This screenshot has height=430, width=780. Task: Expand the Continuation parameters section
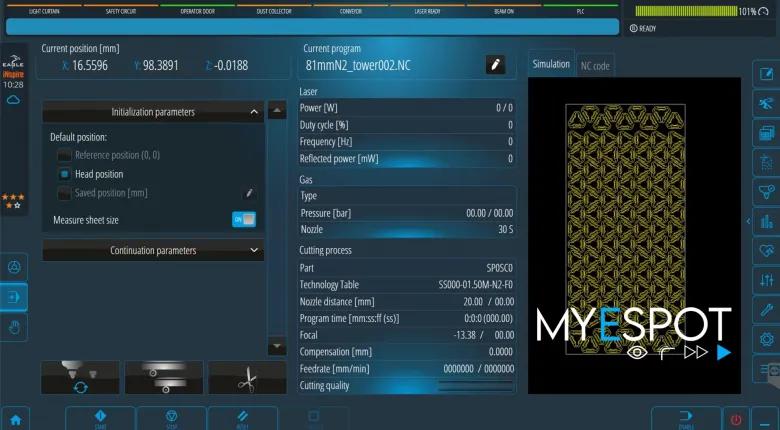[x=254, y=250]
